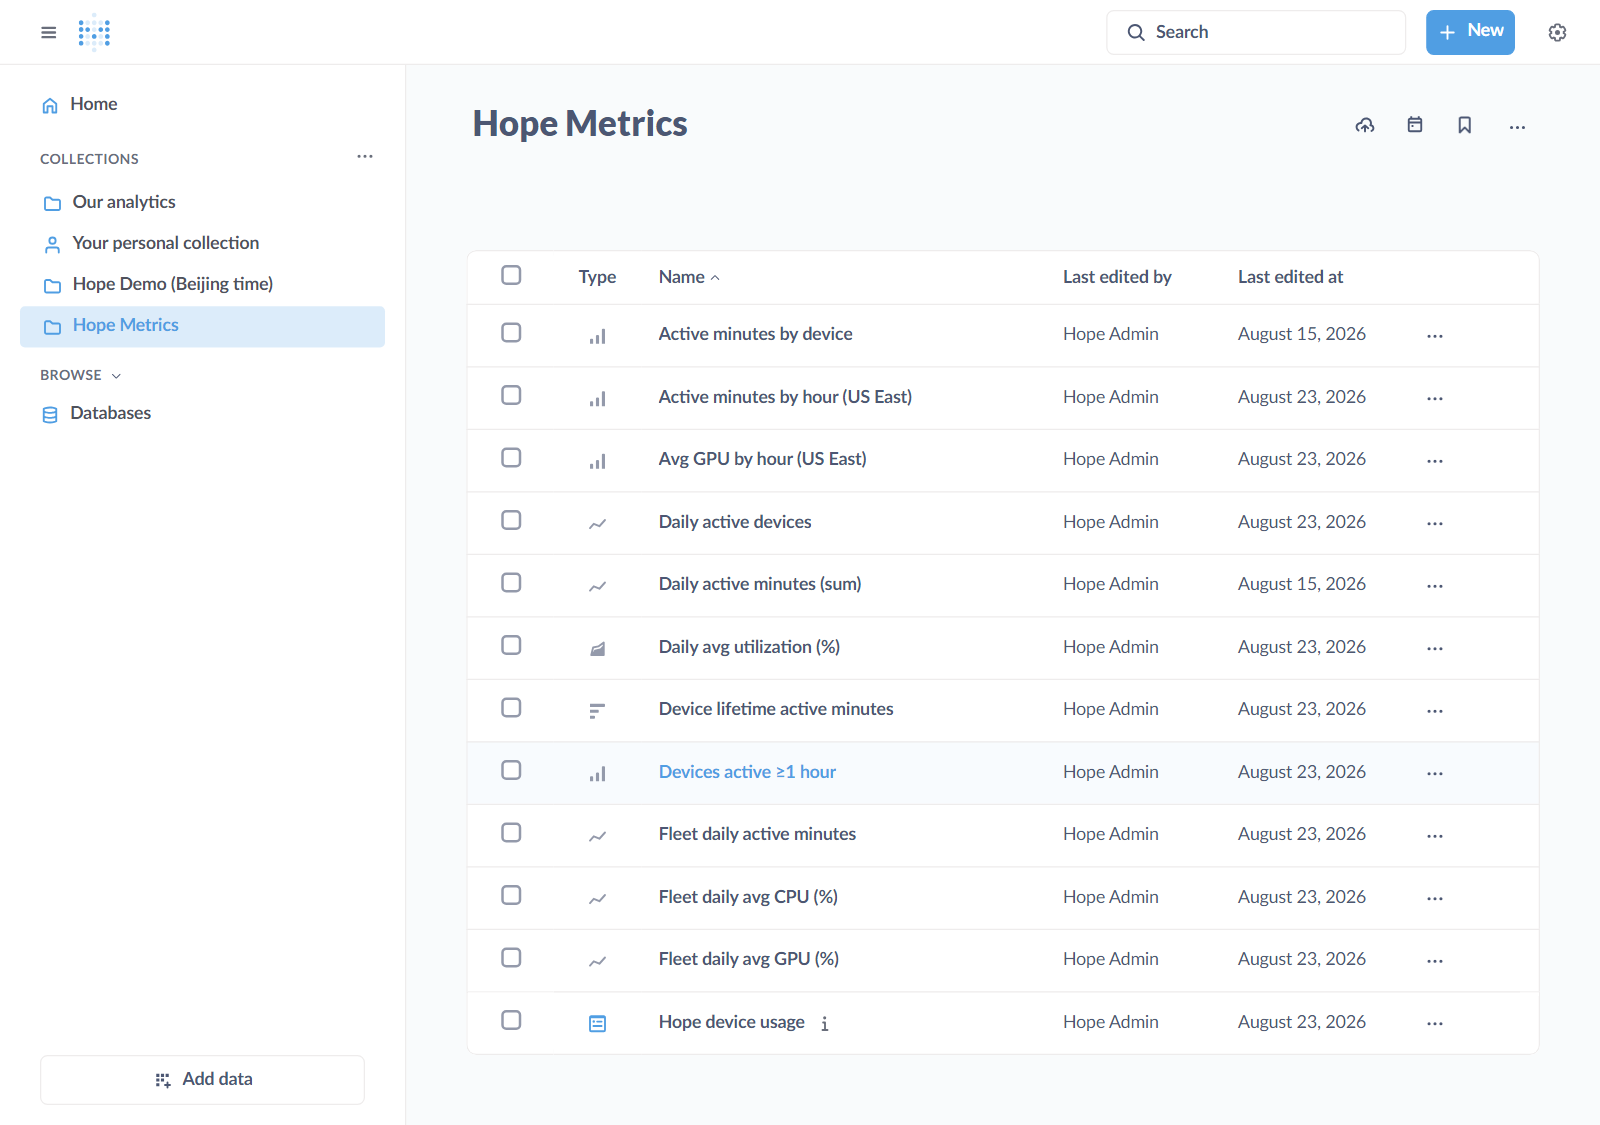The height and width of the screenshot is (1125, 1600).
Task: Open row menu for Avg GPU by hour
Action: coord(1435,461)
